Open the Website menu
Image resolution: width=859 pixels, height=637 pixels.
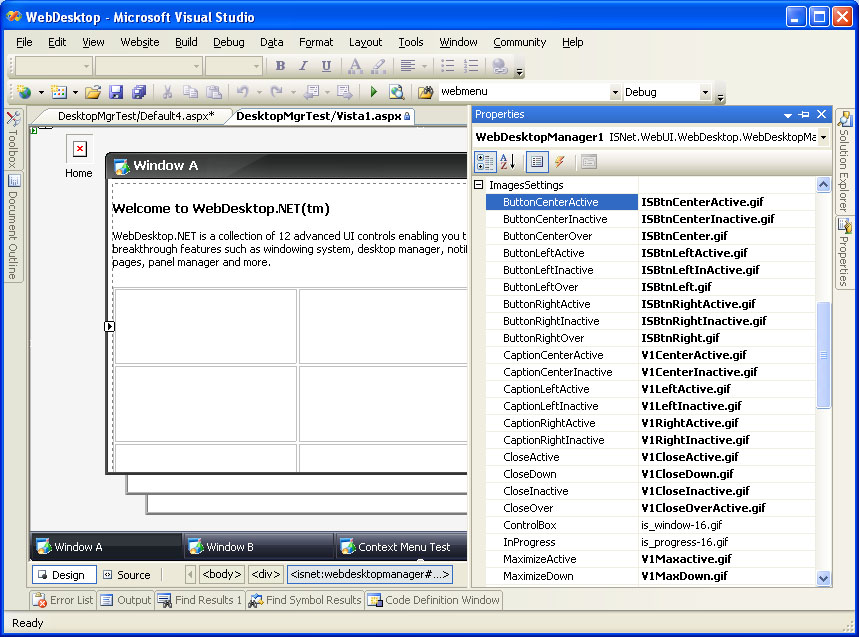click(x=139, y=42)
